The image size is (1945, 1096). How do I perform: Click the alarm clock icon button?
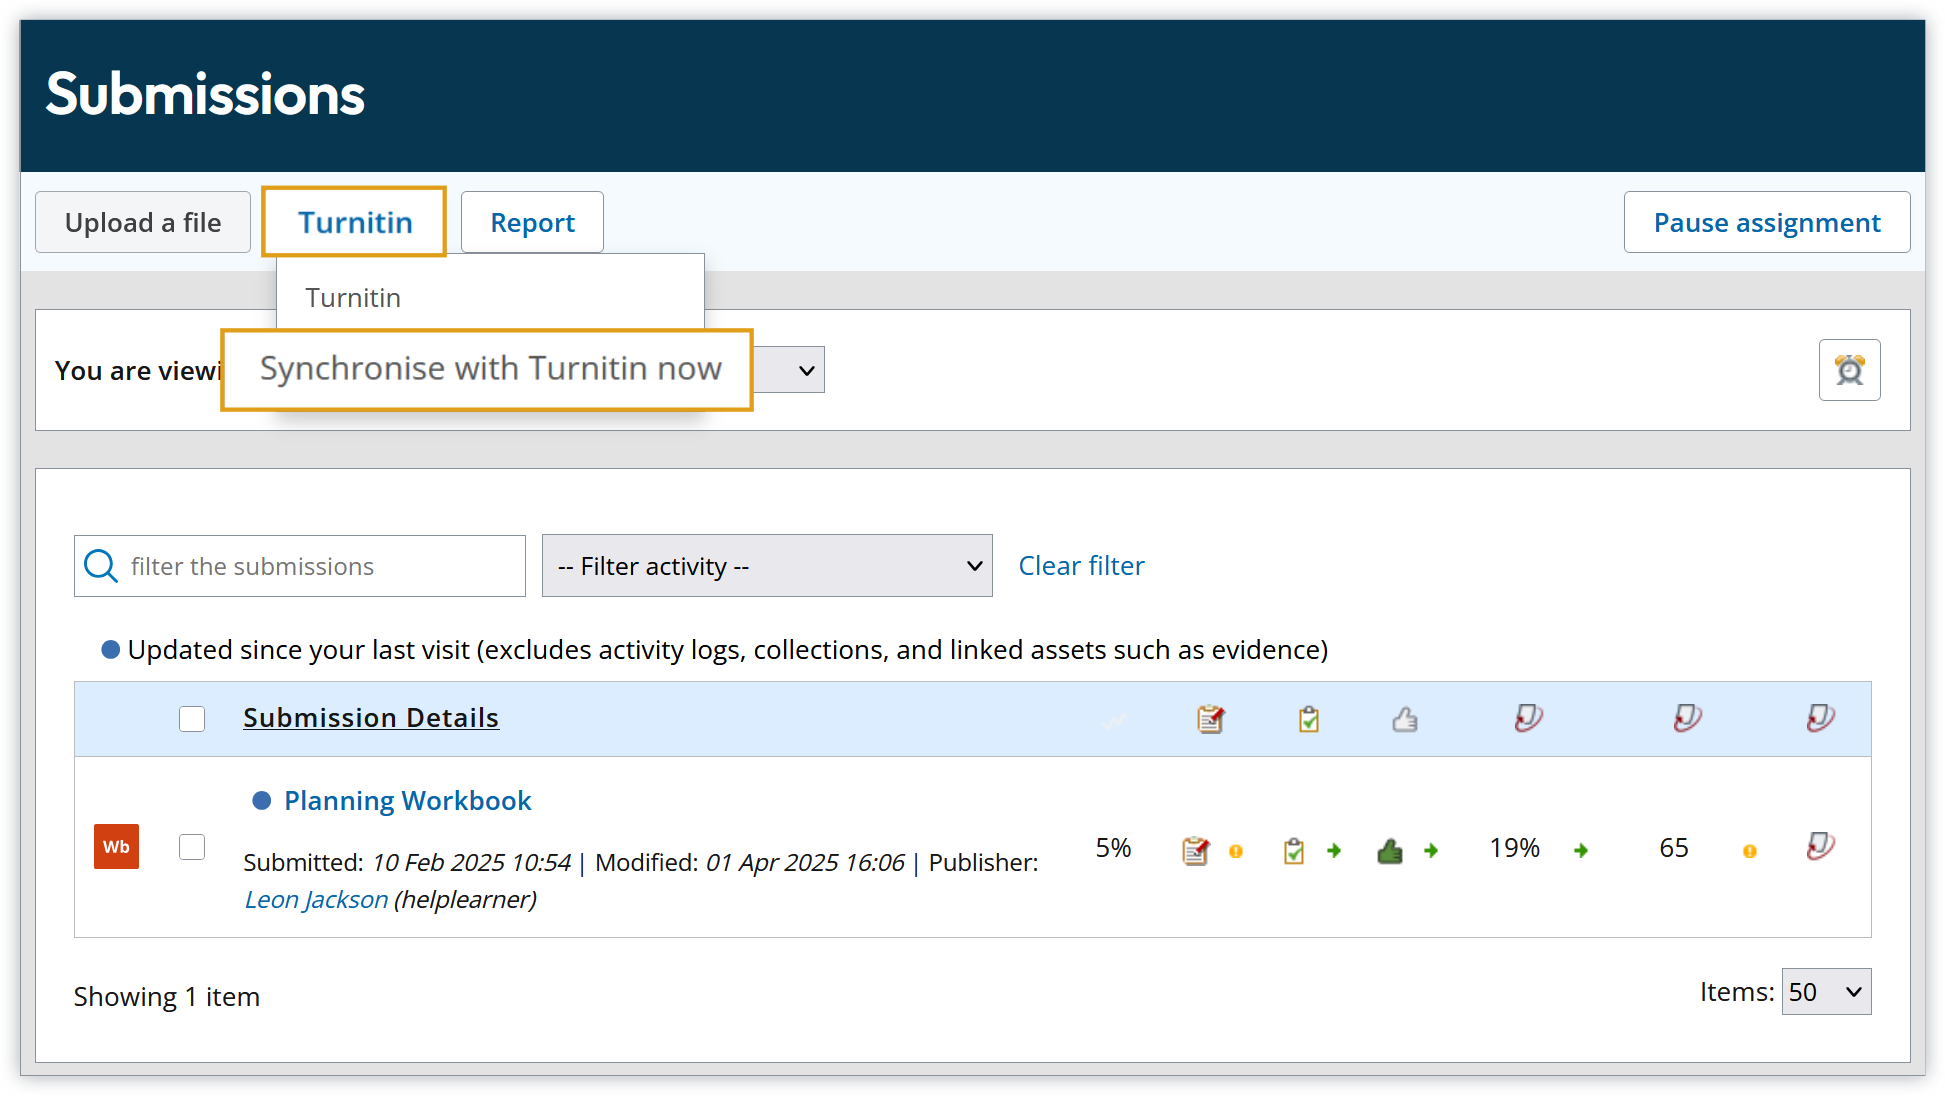pos(1849,370)
